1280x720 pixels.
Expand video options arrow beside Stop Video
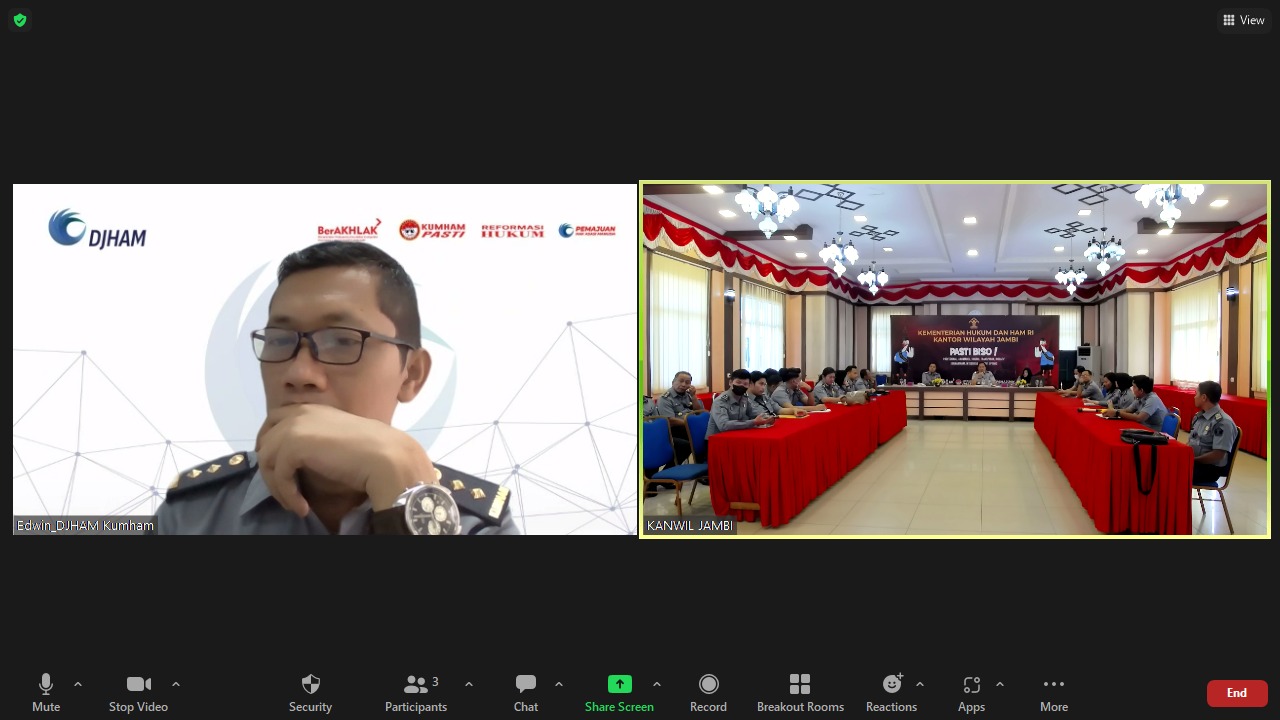point(176,684)
